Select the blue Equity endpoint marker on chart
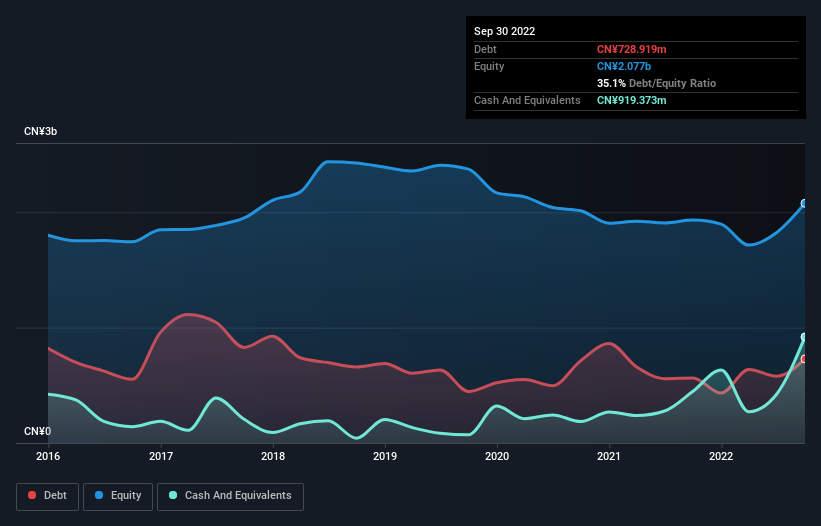The image size is (821, 526). pyautogui.click(x=804, y=204)
